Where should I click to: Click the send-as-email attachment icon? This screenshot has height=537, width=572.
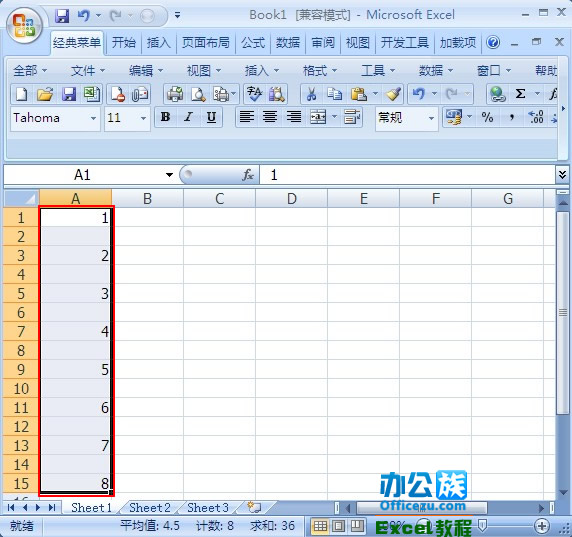pyautogui.click(x=140, y=94)
